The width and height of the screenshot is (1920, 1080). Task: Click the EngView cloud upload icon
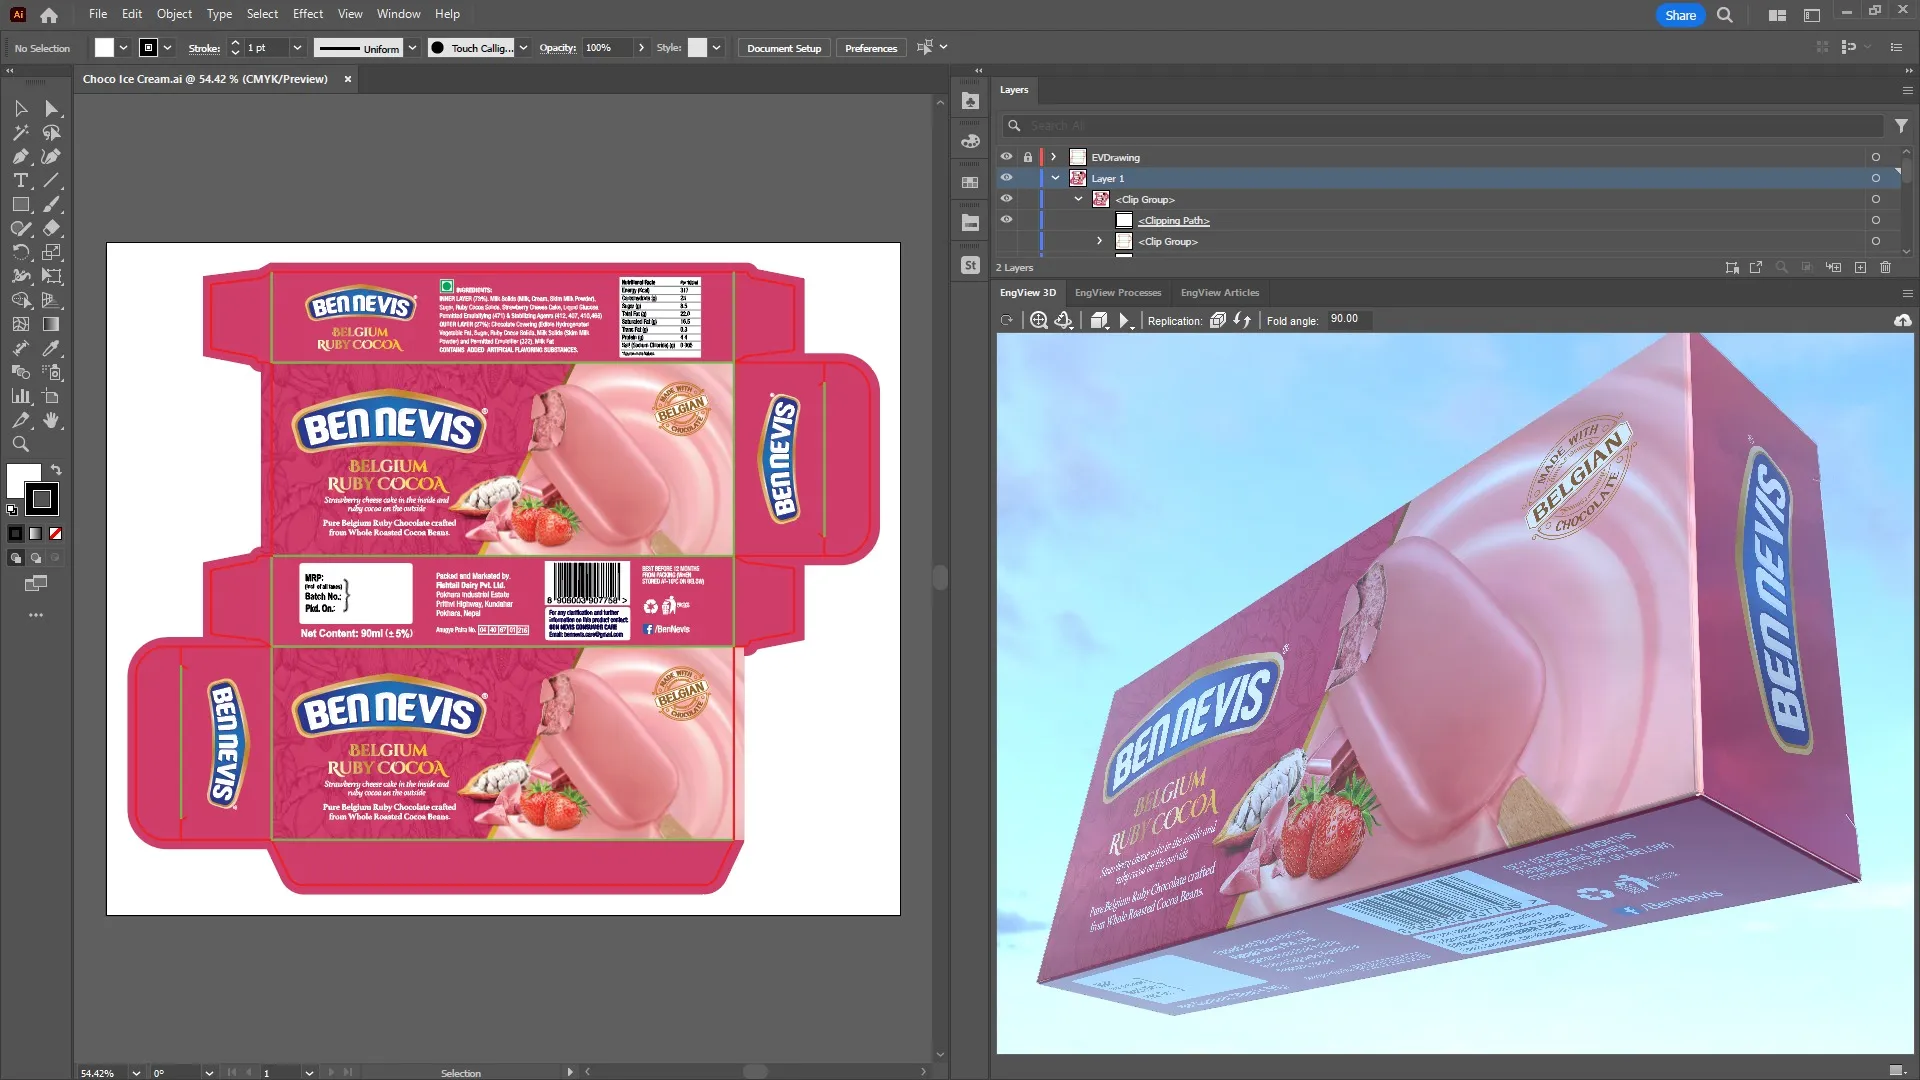point(1902,320)
